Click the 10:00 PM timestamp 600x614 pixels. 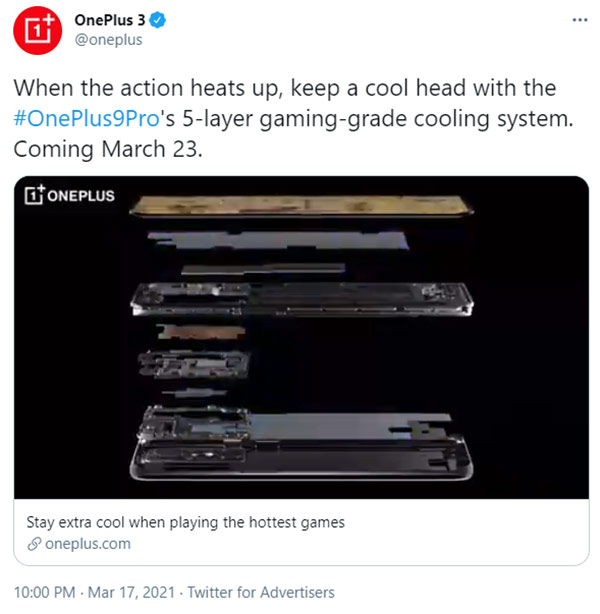pos(44,592)
